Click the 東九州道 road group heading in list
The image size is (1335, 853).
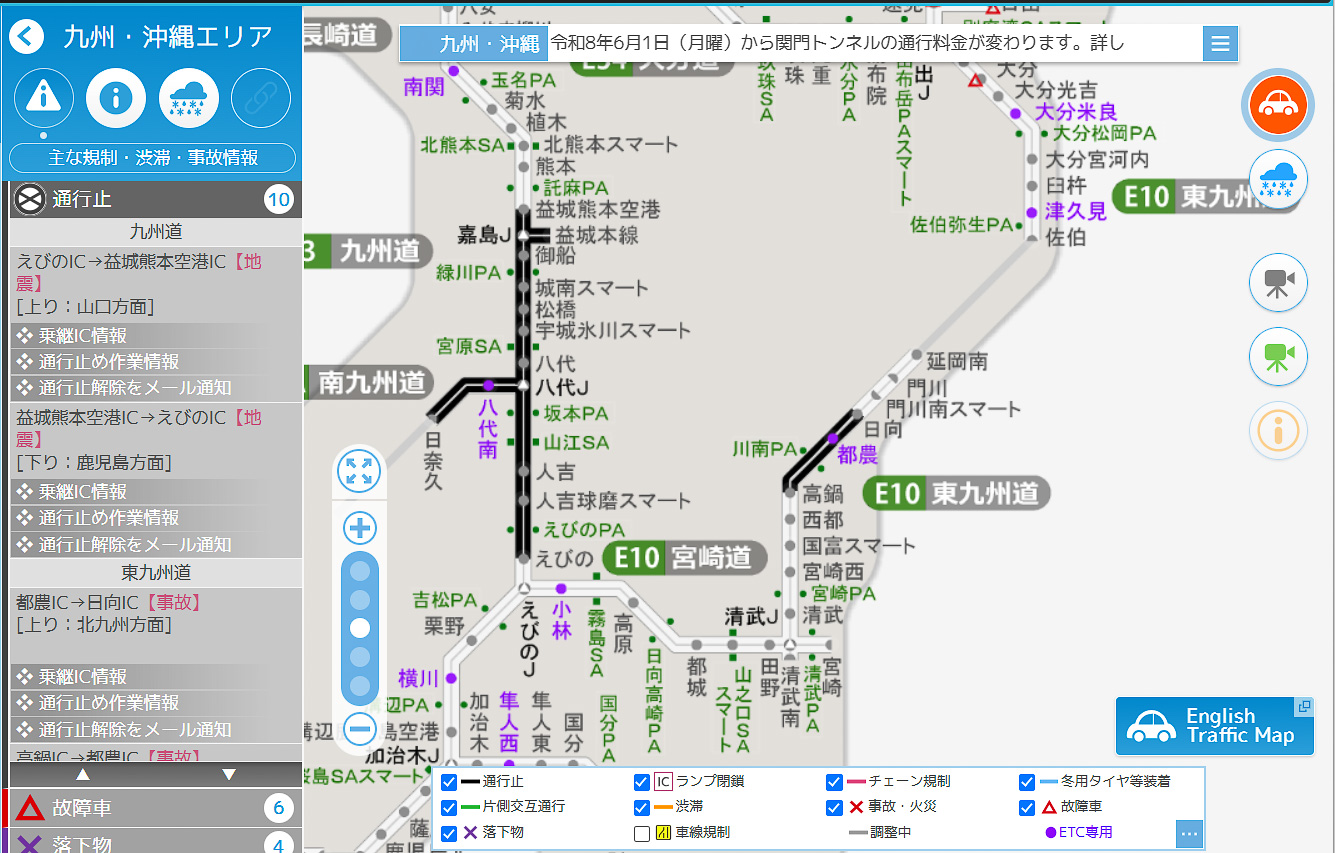pos(156,573)
